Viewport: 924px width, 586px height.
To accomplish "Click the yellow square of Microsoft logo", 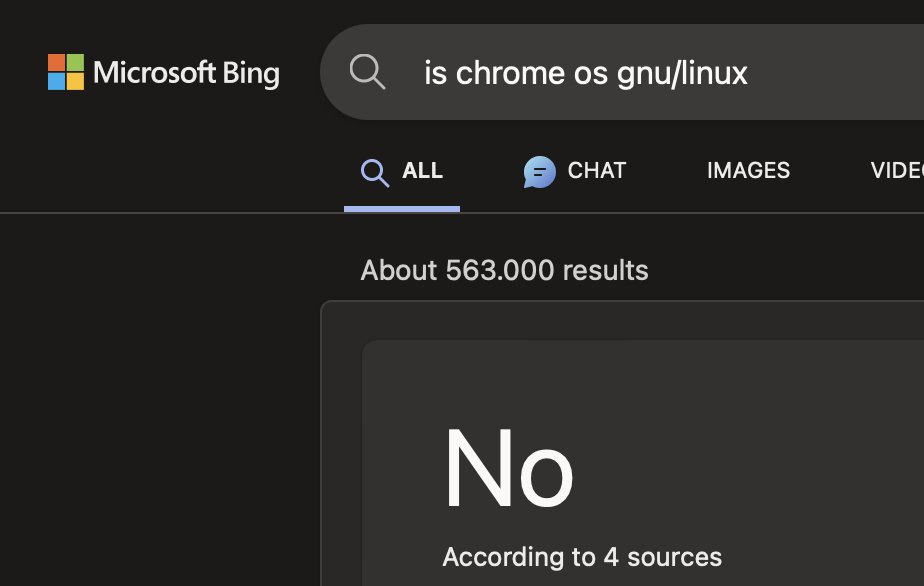I will [75, 81].
